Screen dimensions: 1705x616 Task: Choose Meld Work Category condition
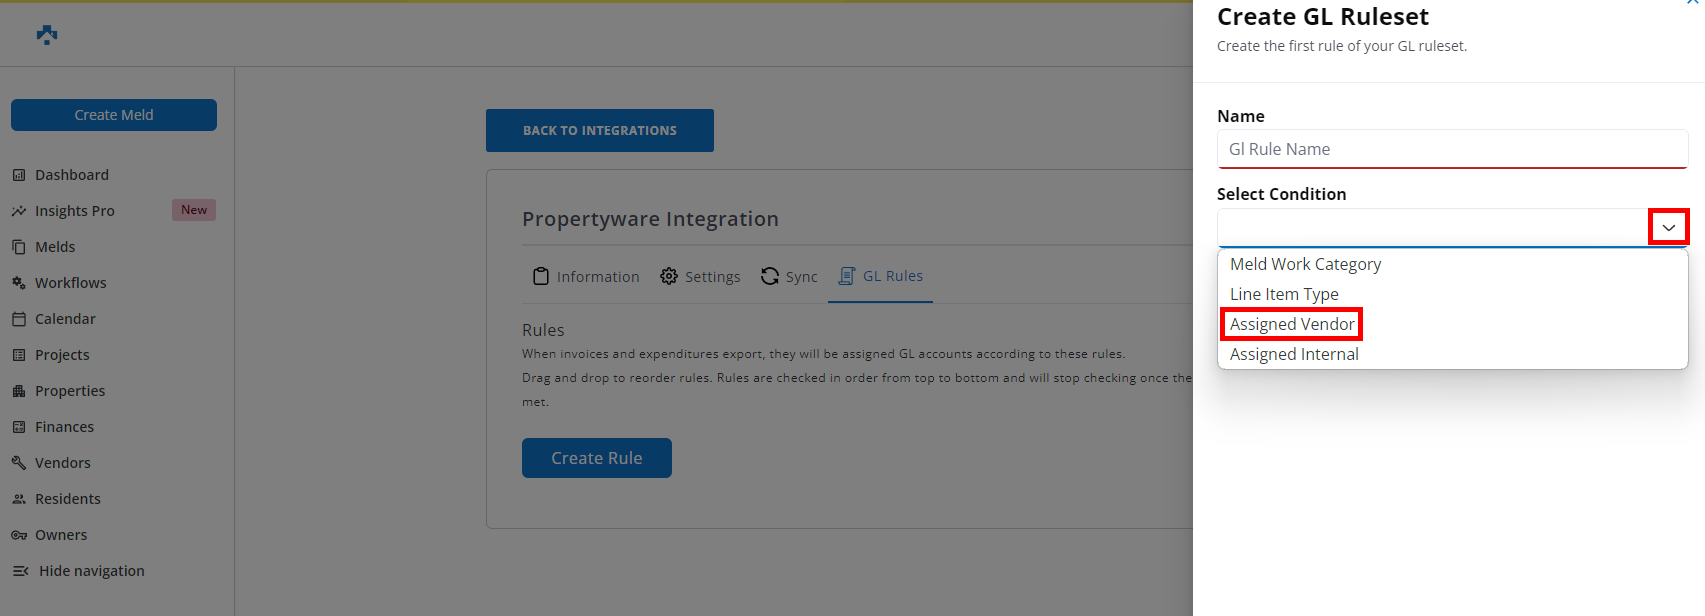pos(1305,264)
